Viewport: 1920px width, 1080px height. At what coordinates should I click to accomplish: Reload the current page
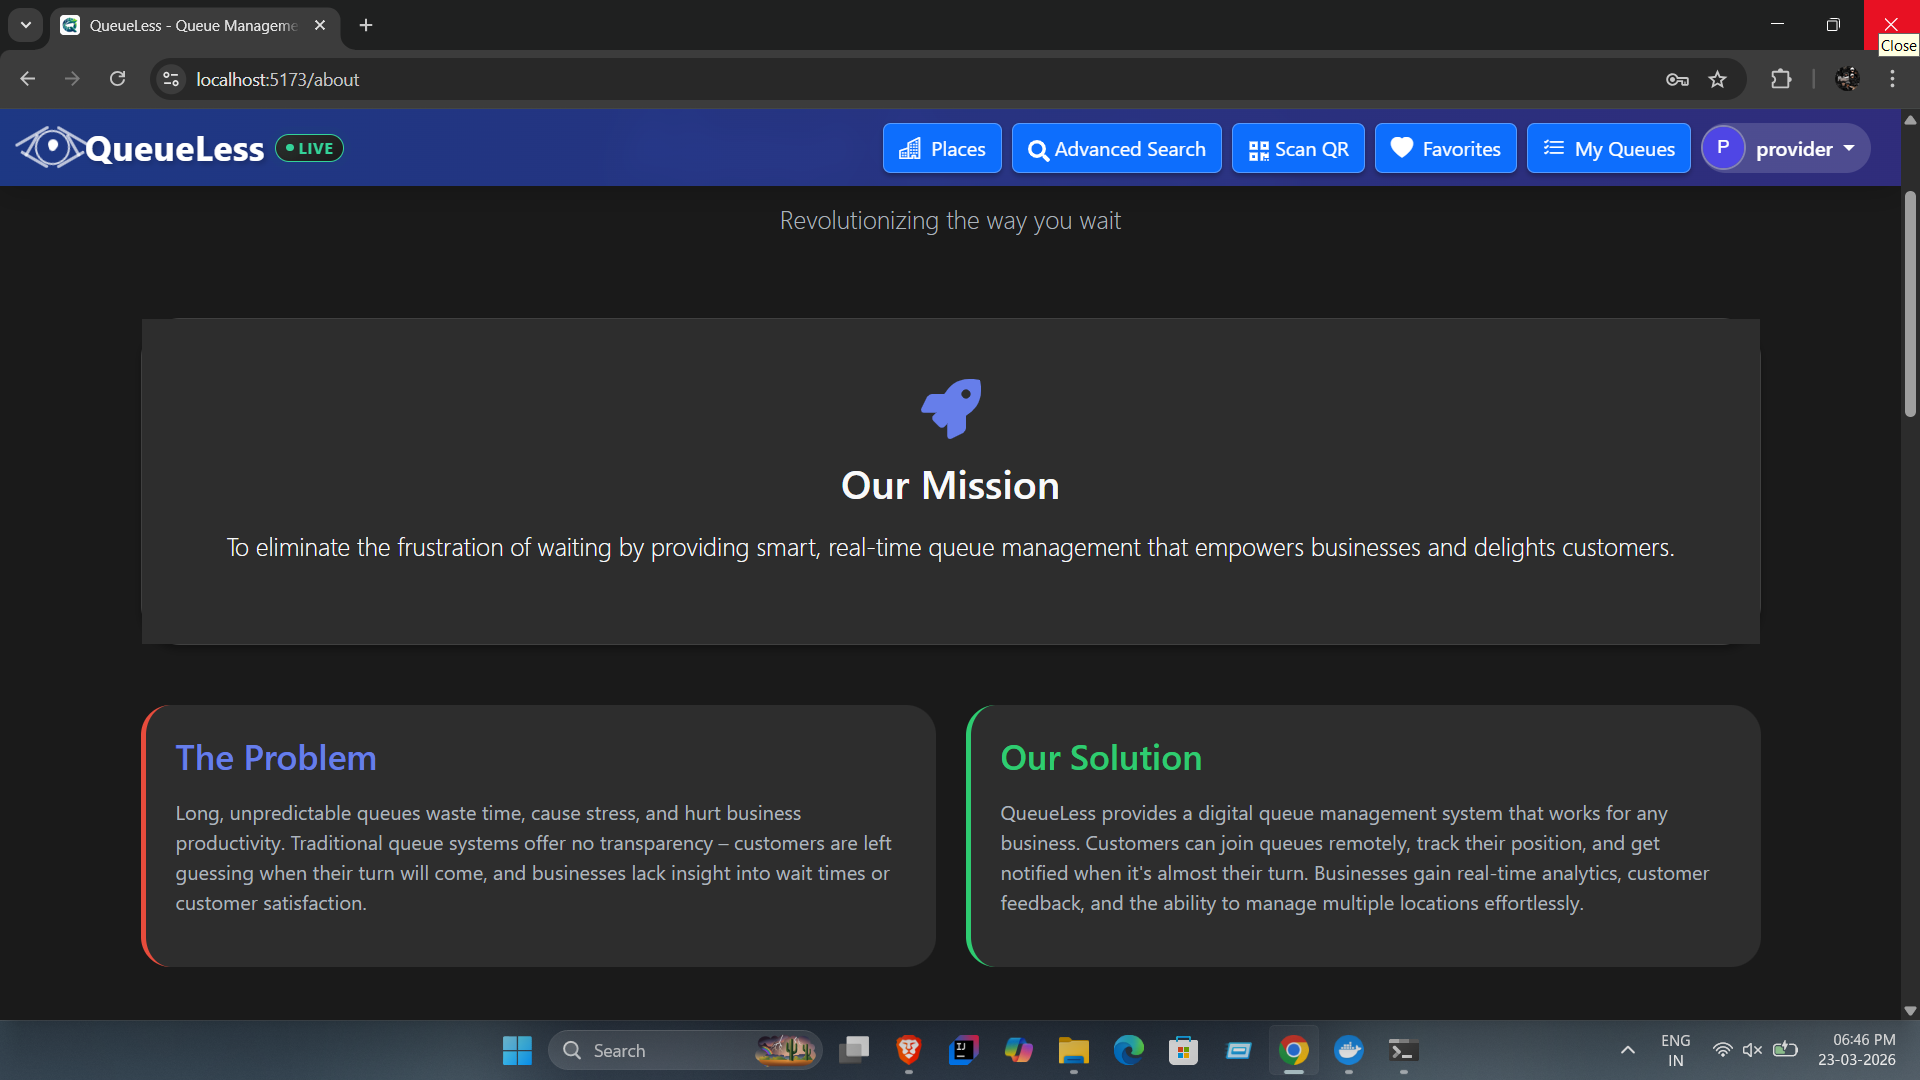(x=117, y=79)
